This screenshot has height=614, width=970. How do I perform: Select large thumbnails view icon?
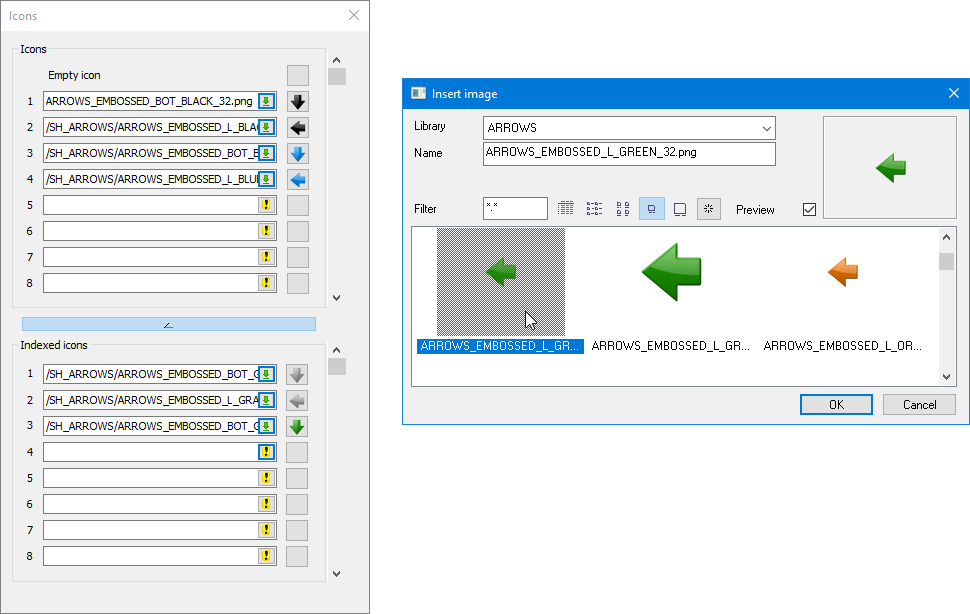click(680, 209)
